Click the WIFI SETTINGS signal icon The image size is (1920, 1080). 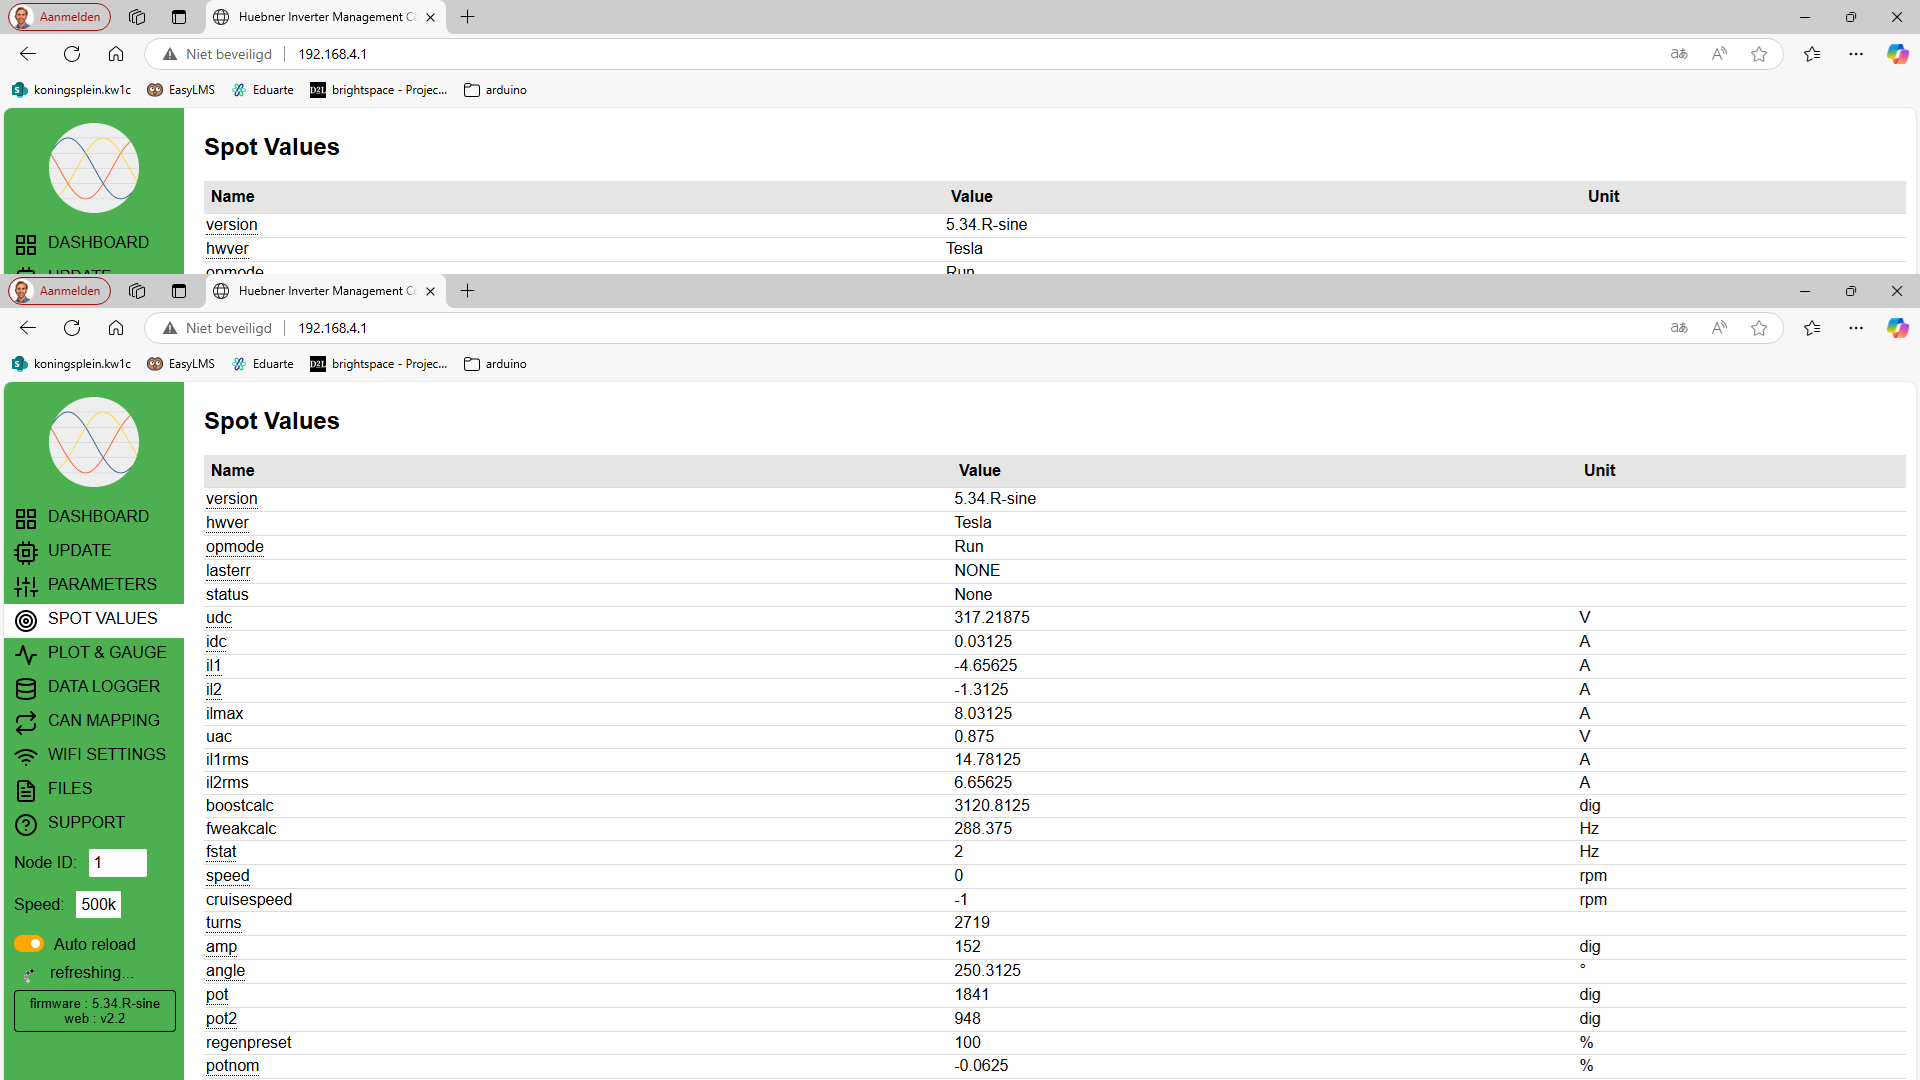point(26,756)
